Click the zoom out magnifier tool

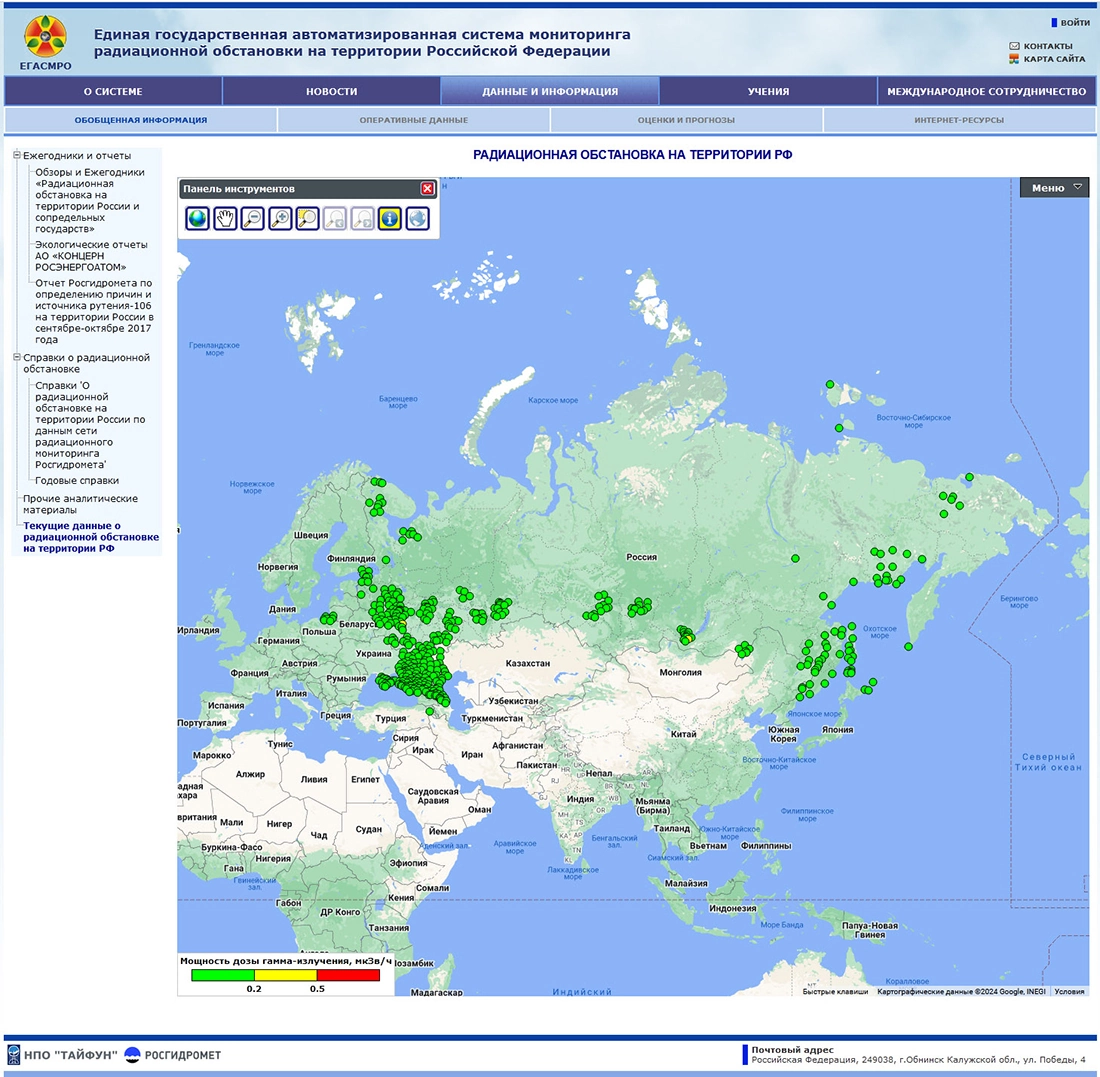[x=252, y=218]
